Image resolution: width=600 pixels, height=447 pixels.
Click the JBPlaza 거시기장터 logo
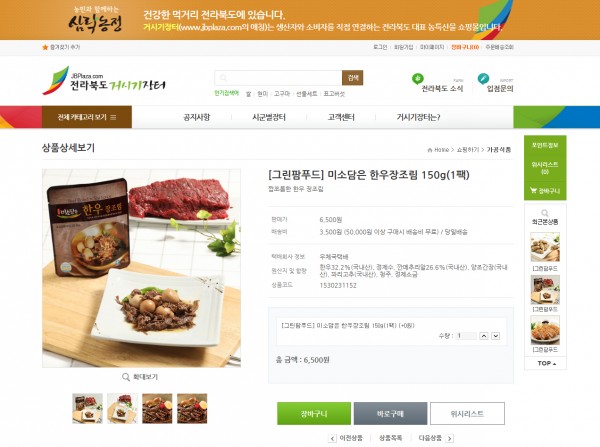[x=104, y=81]
